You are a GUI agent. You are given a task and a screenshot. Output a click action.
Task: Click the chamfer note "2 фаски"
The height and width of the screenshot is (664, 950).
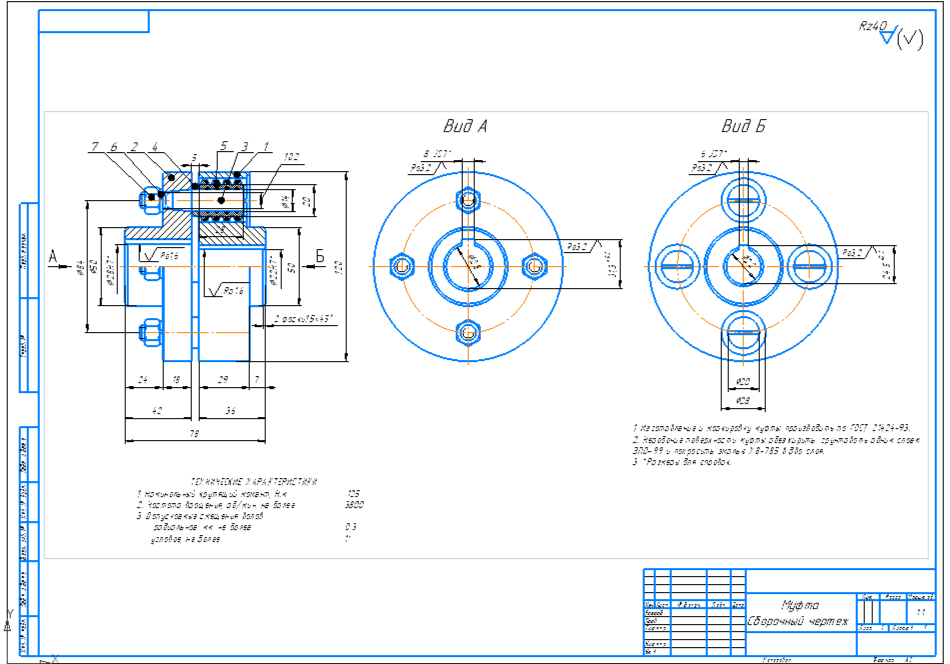pos(288,319)
